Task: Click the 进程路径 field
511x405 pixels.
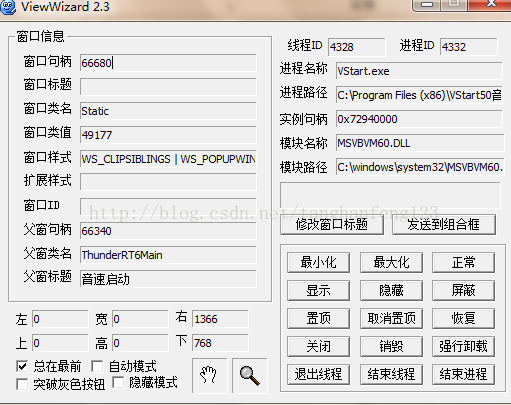Action: pos(419,95)
